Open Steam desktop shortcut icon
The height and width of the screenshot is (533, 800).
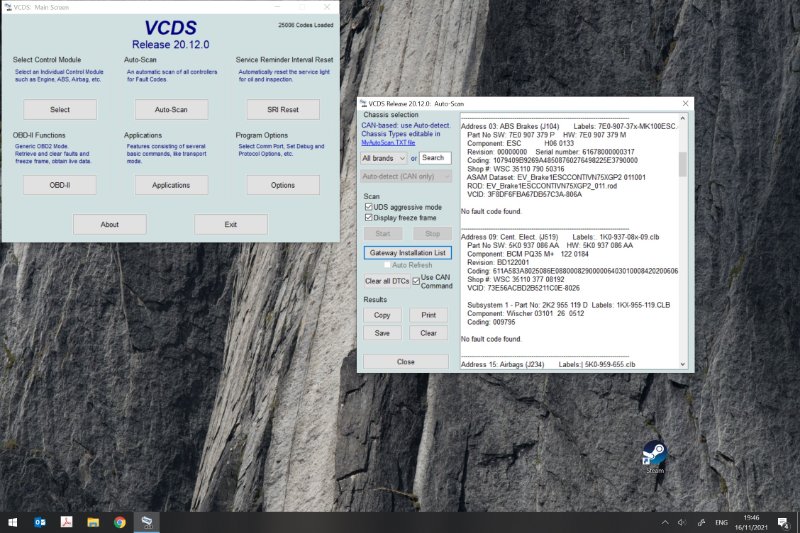tap(655, 454)
